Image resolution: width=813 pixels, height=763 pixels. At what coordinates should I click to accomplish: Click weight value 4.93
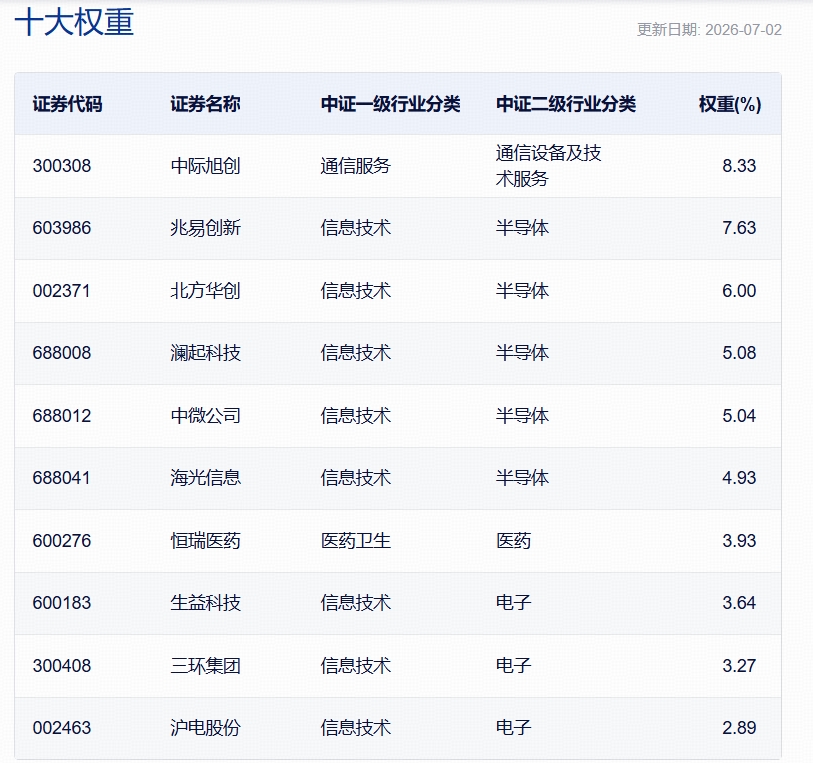tap(739, 478)
